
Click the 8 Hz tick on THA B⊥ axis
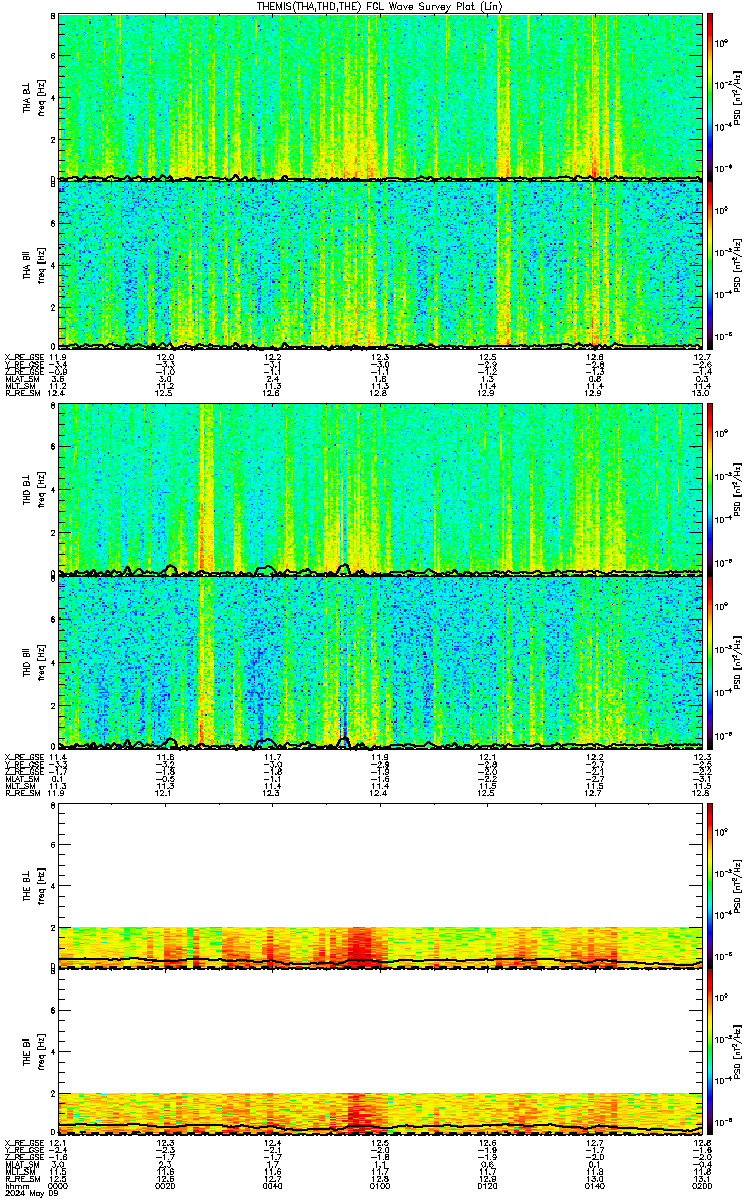point(52,18)
